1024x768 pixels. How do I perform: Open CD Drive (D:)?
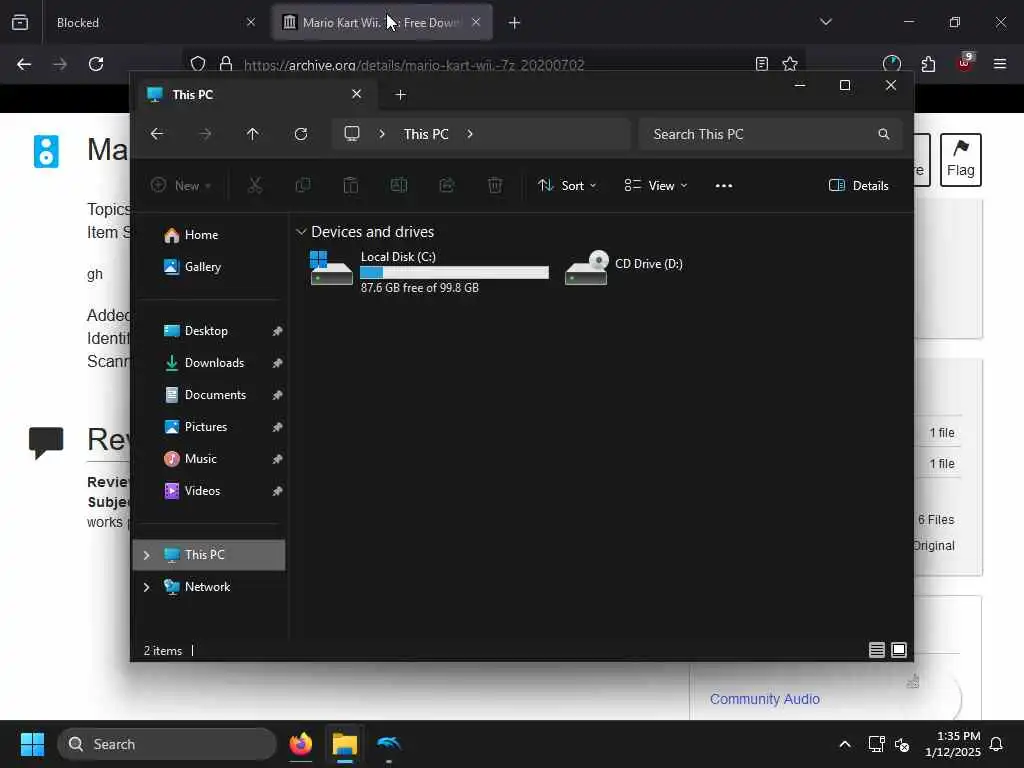point(624,266)
